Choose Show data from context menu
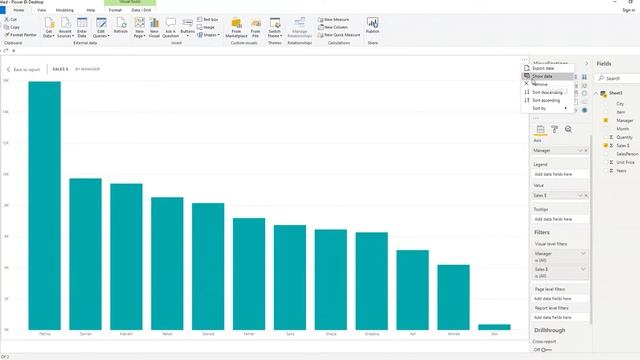Screen dimensions: 640x360 click(547, 76)
